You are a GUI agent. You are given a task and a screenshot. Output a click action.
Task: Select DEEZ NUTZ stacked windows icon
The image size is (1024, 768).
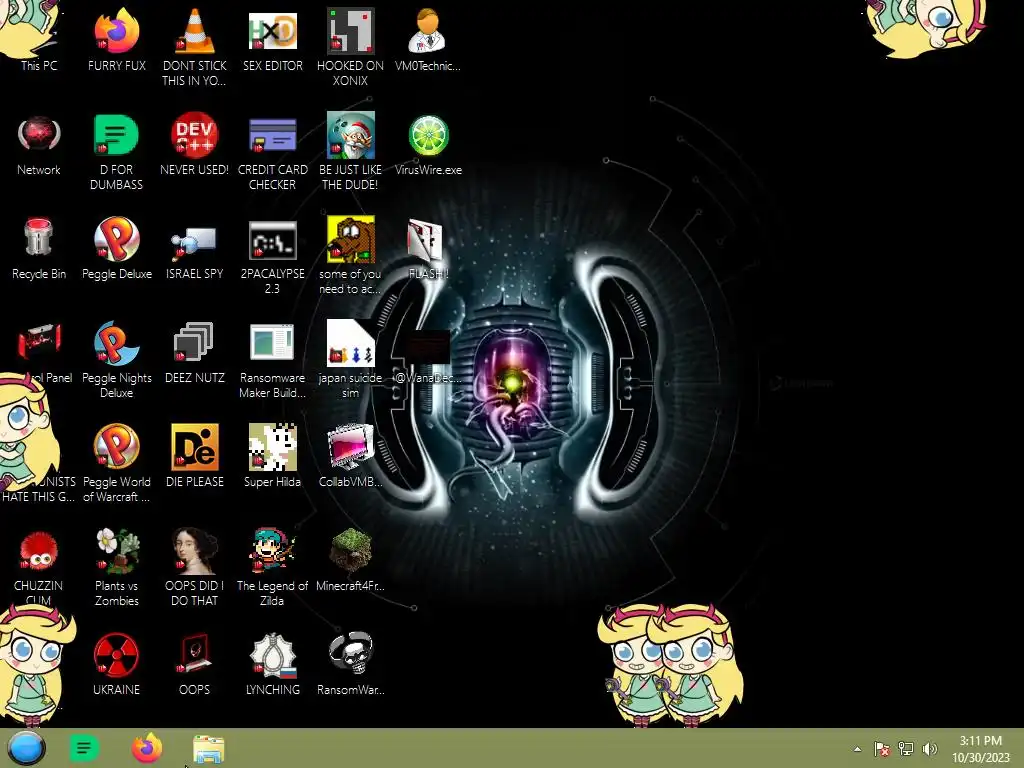click(x=195, y=353)
